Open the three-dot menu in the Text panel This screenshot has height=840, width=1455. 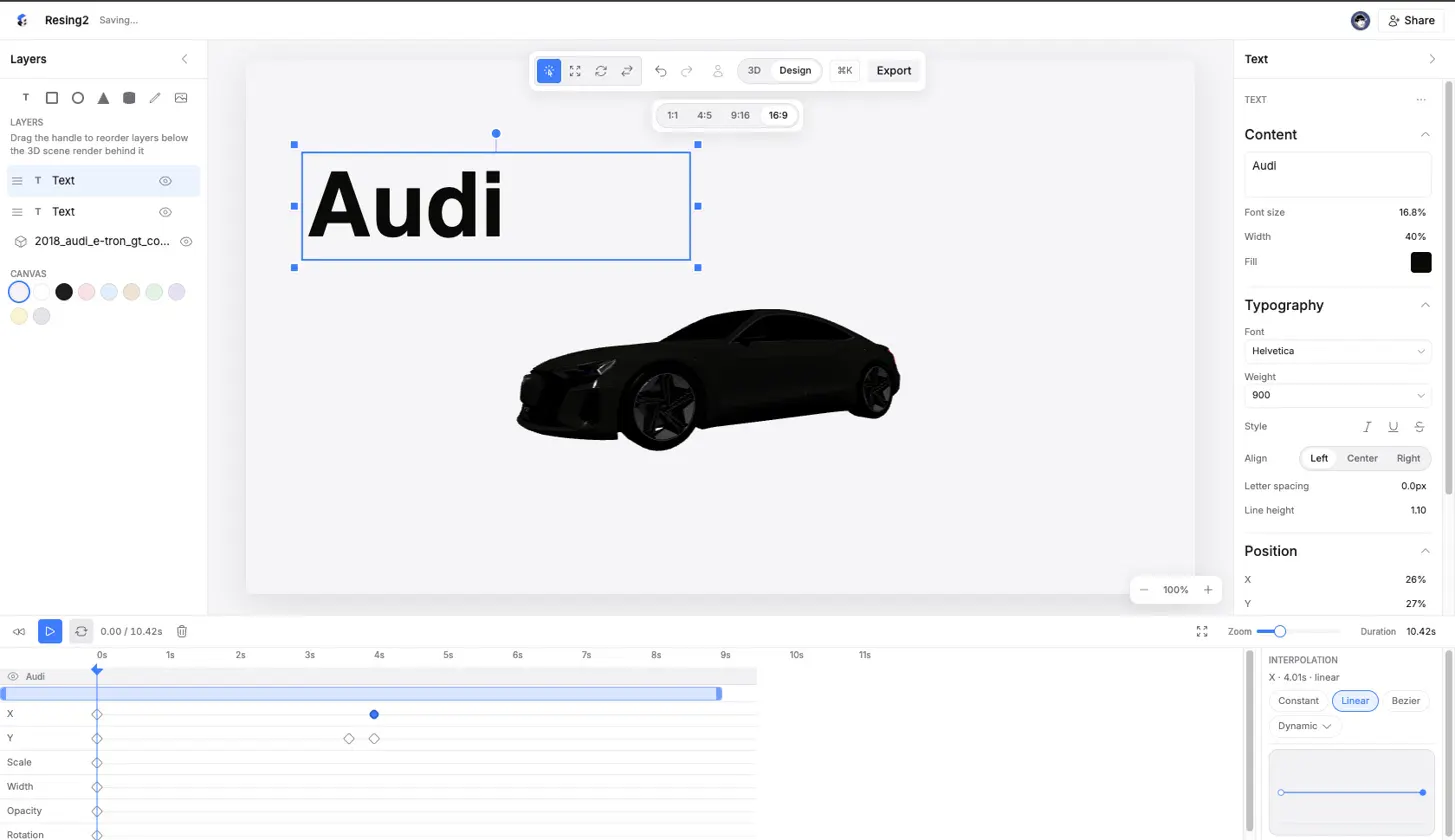pos(1421,100)
